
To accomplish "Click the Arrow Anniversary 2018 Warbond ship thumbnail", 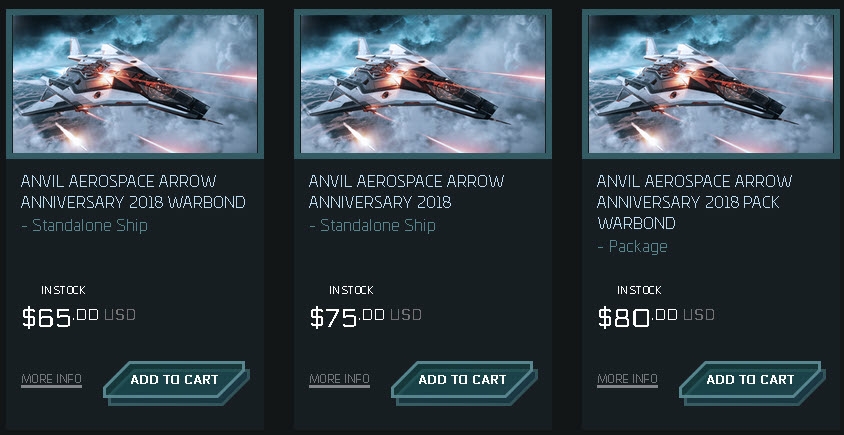I will point(135,83).
